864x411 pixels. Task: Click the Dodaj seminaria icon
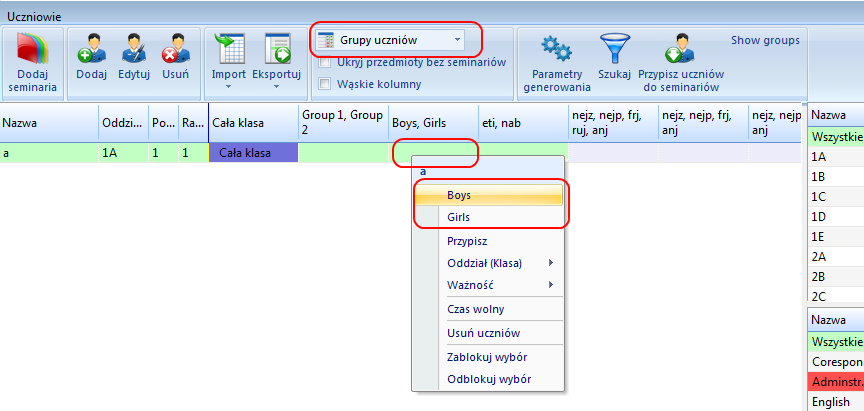[33, 48]
